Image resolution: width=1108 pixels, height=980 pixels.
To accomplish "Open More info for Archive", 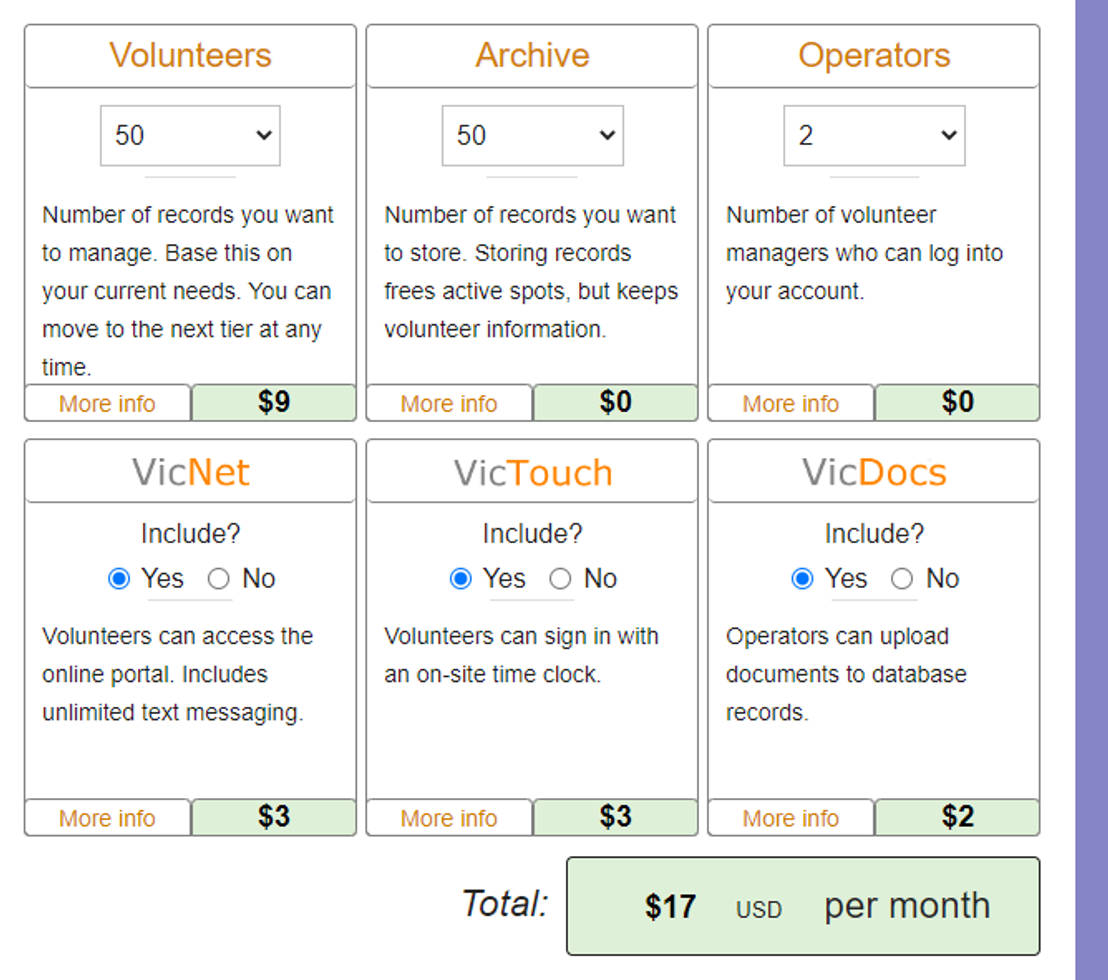I will tap(449, 403).
